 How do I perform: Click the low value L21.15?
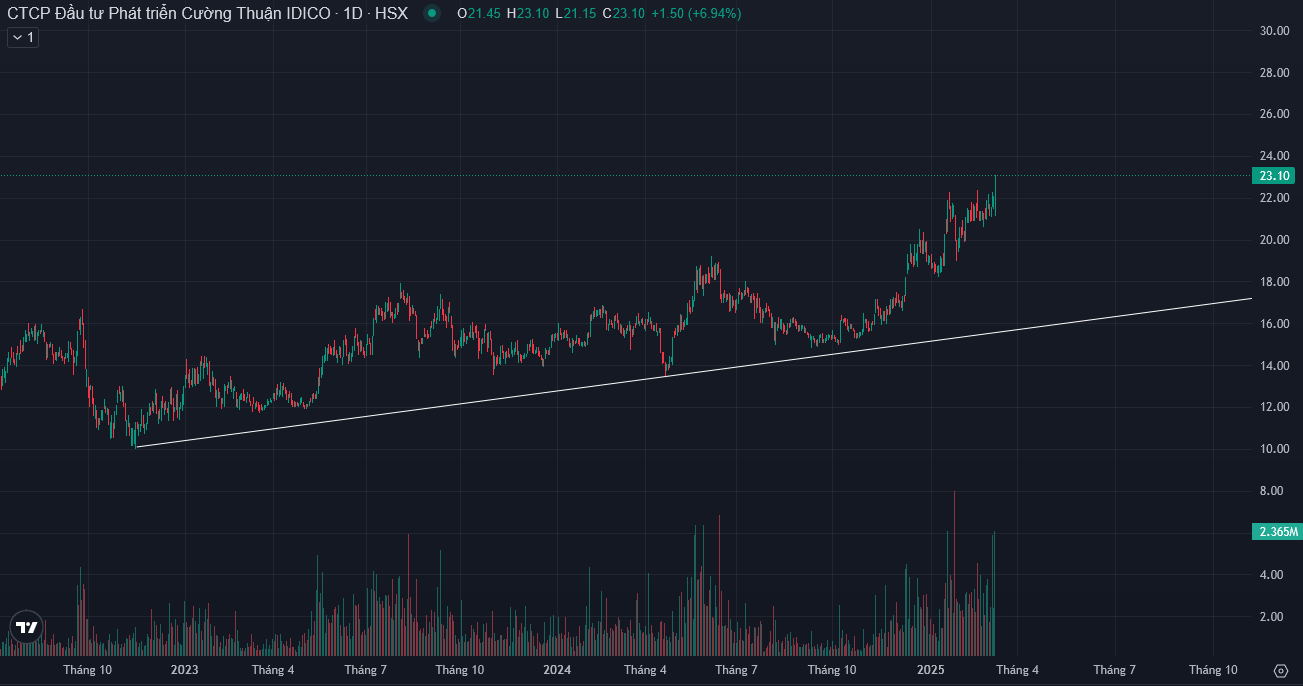click(x=576, y=14)
